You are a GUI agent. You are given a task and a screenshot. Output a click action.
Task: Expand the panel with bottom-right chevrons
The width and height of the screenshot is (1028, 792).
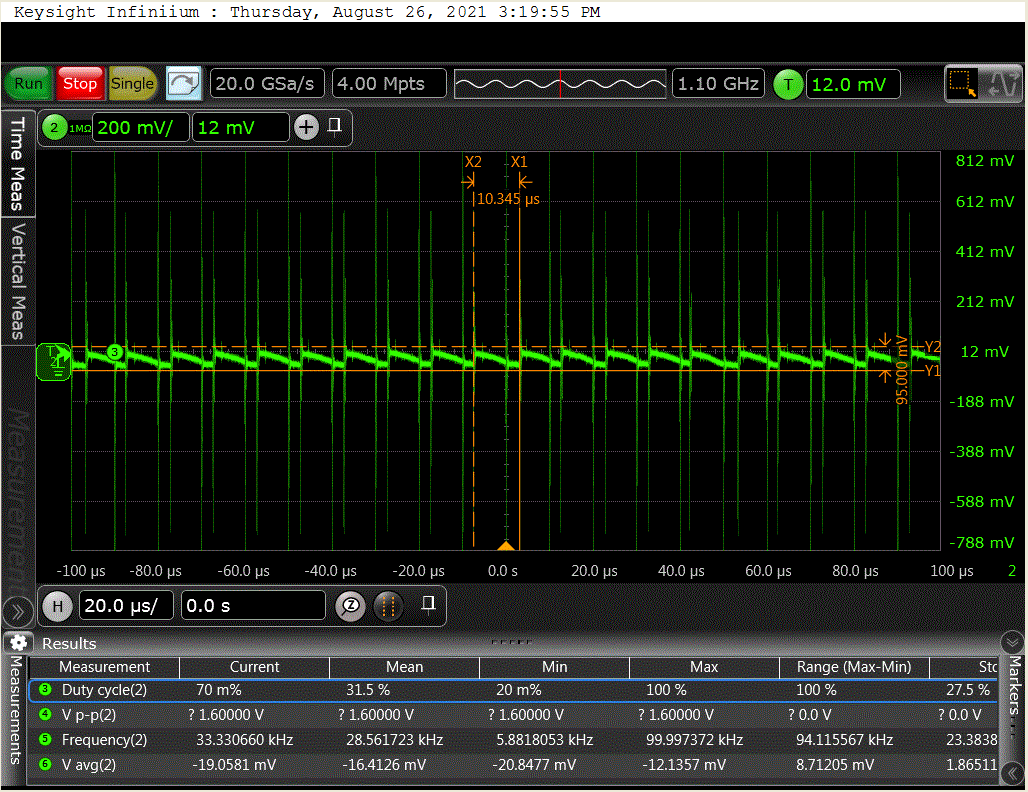tap(1013, 773)
